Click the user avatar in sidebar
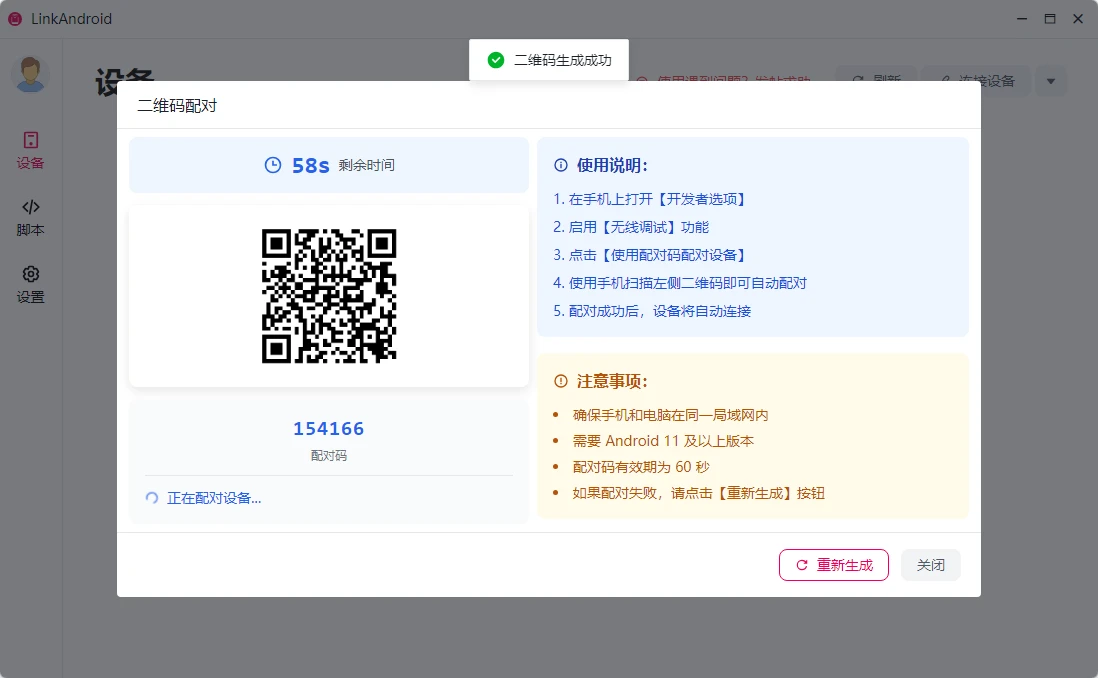Viewport: 1098px width, 678px height. pos(30,74)
